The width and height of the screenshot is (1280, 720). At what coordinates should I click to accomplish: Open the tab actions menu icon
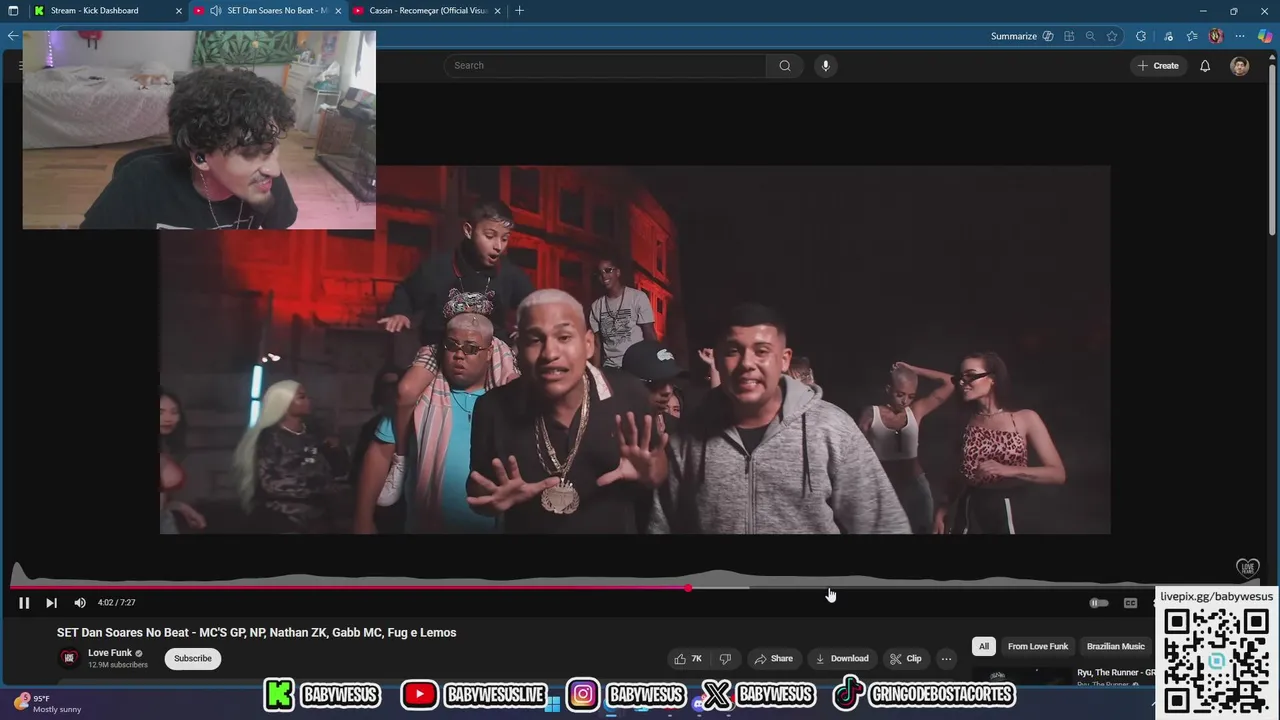click(x=13, y=11)
